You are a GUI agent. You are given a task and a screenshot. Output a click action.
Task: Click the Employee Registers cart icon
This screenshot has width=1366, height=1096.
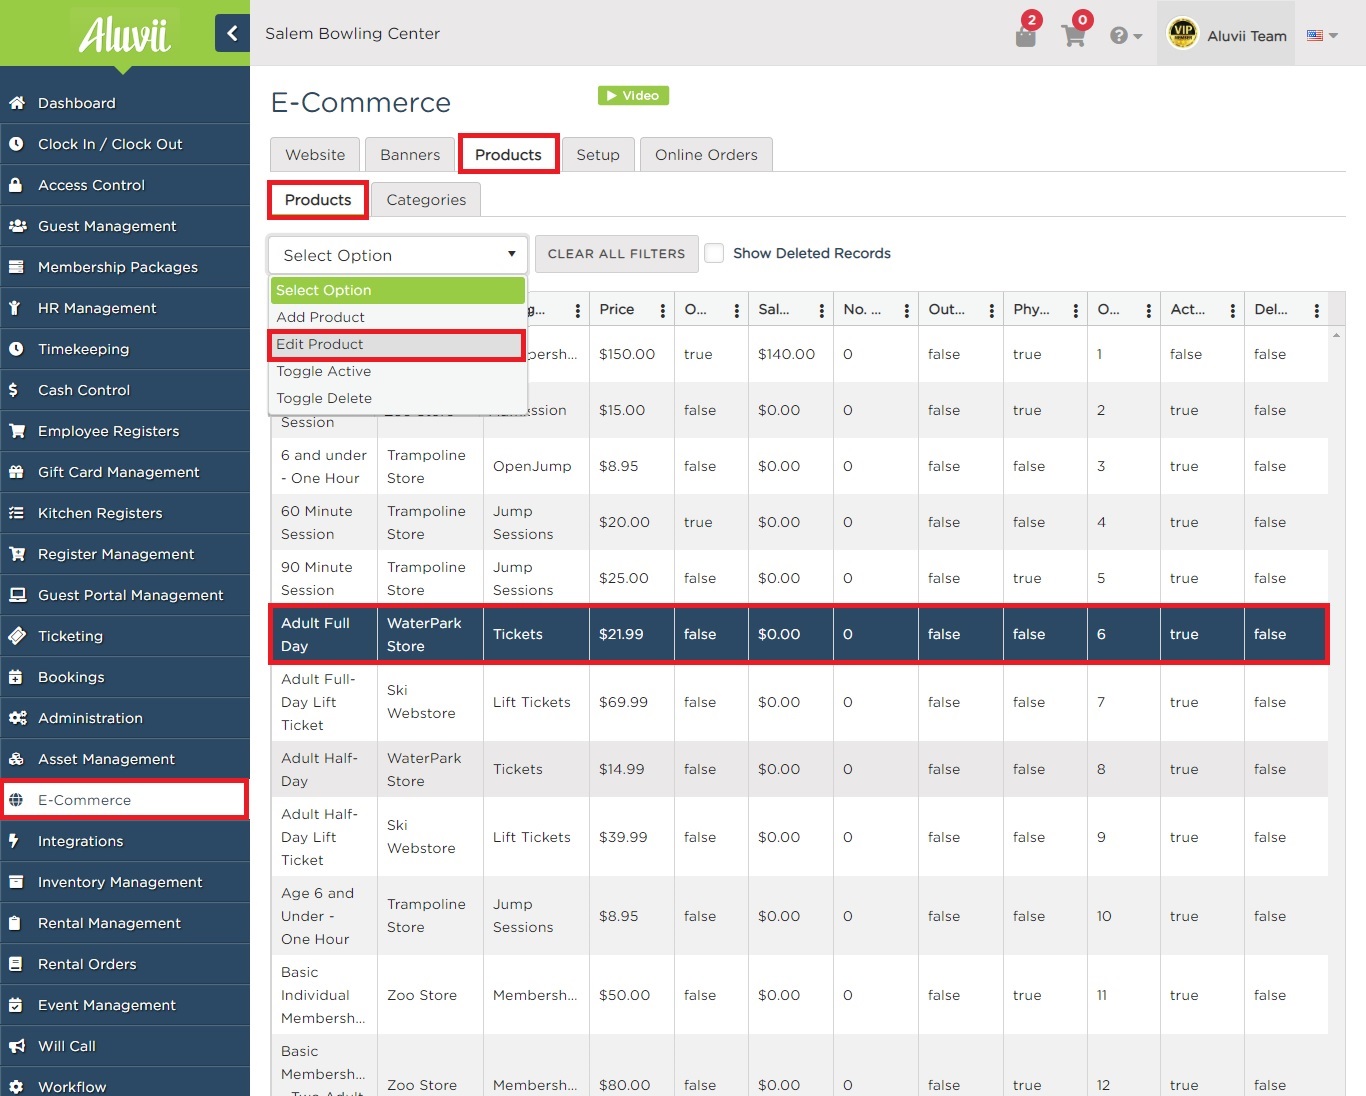pos(17,431)
